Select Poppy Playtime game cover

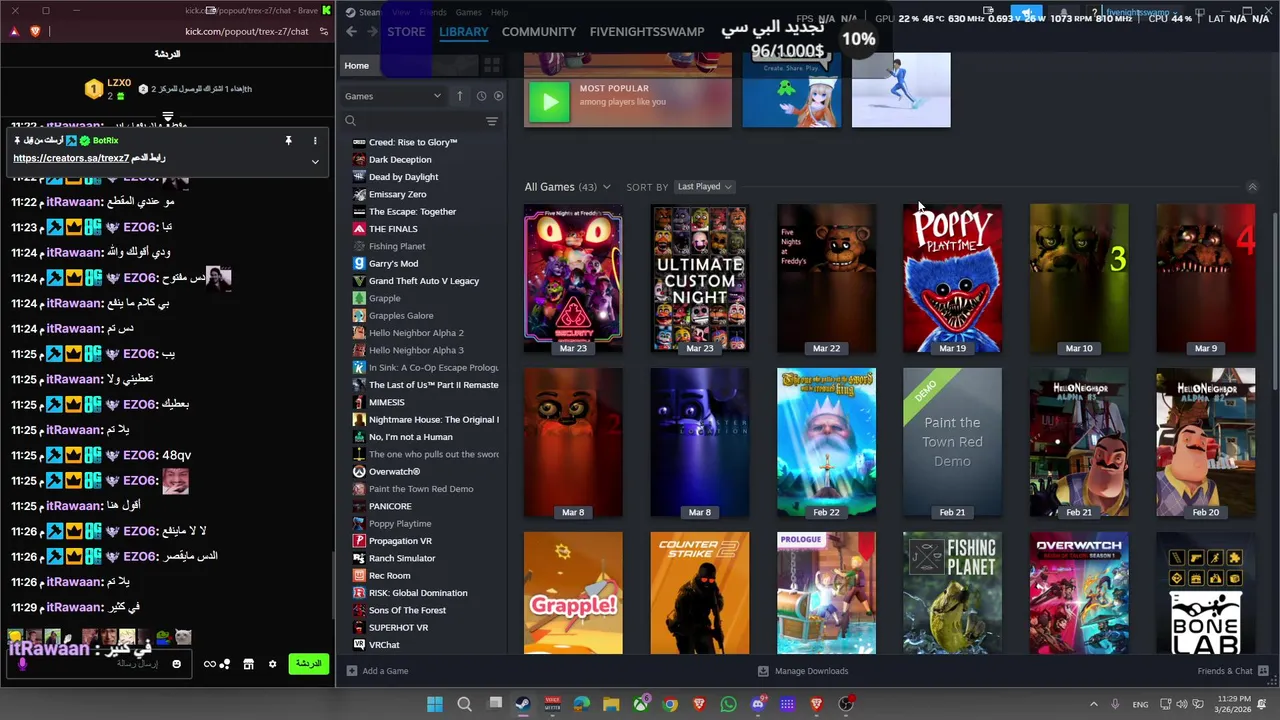pos(952,279)
